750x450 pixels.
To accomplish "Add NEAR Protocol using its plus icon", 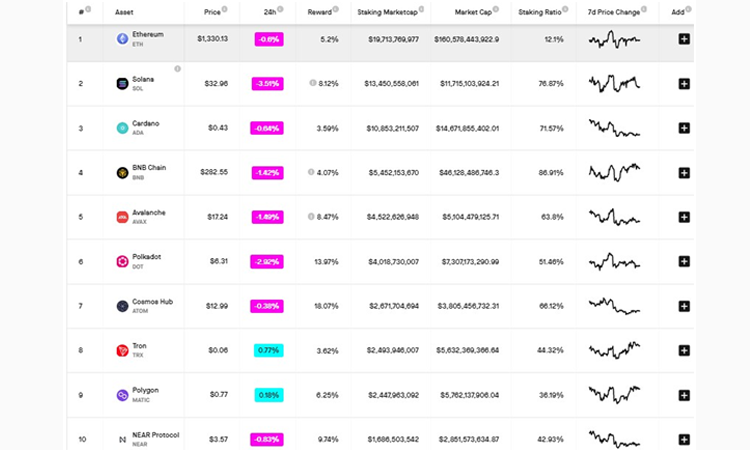I will click(x=684, y=439).
